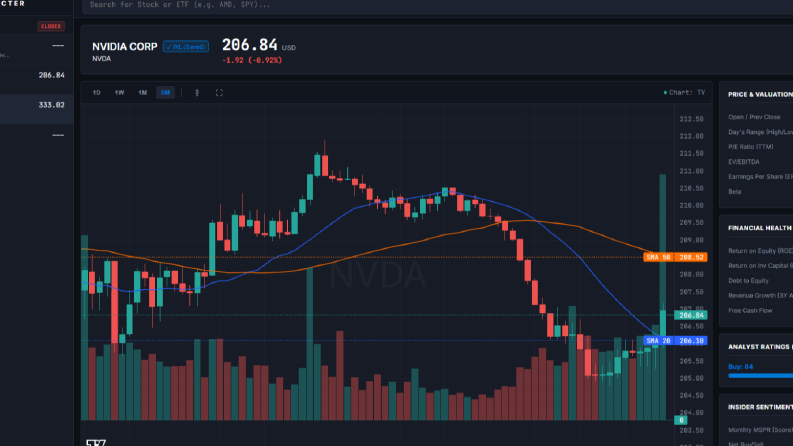Click the SMA 50 orange price label
This screenshot has height=446, width=793.
click(x=675, y=257)
